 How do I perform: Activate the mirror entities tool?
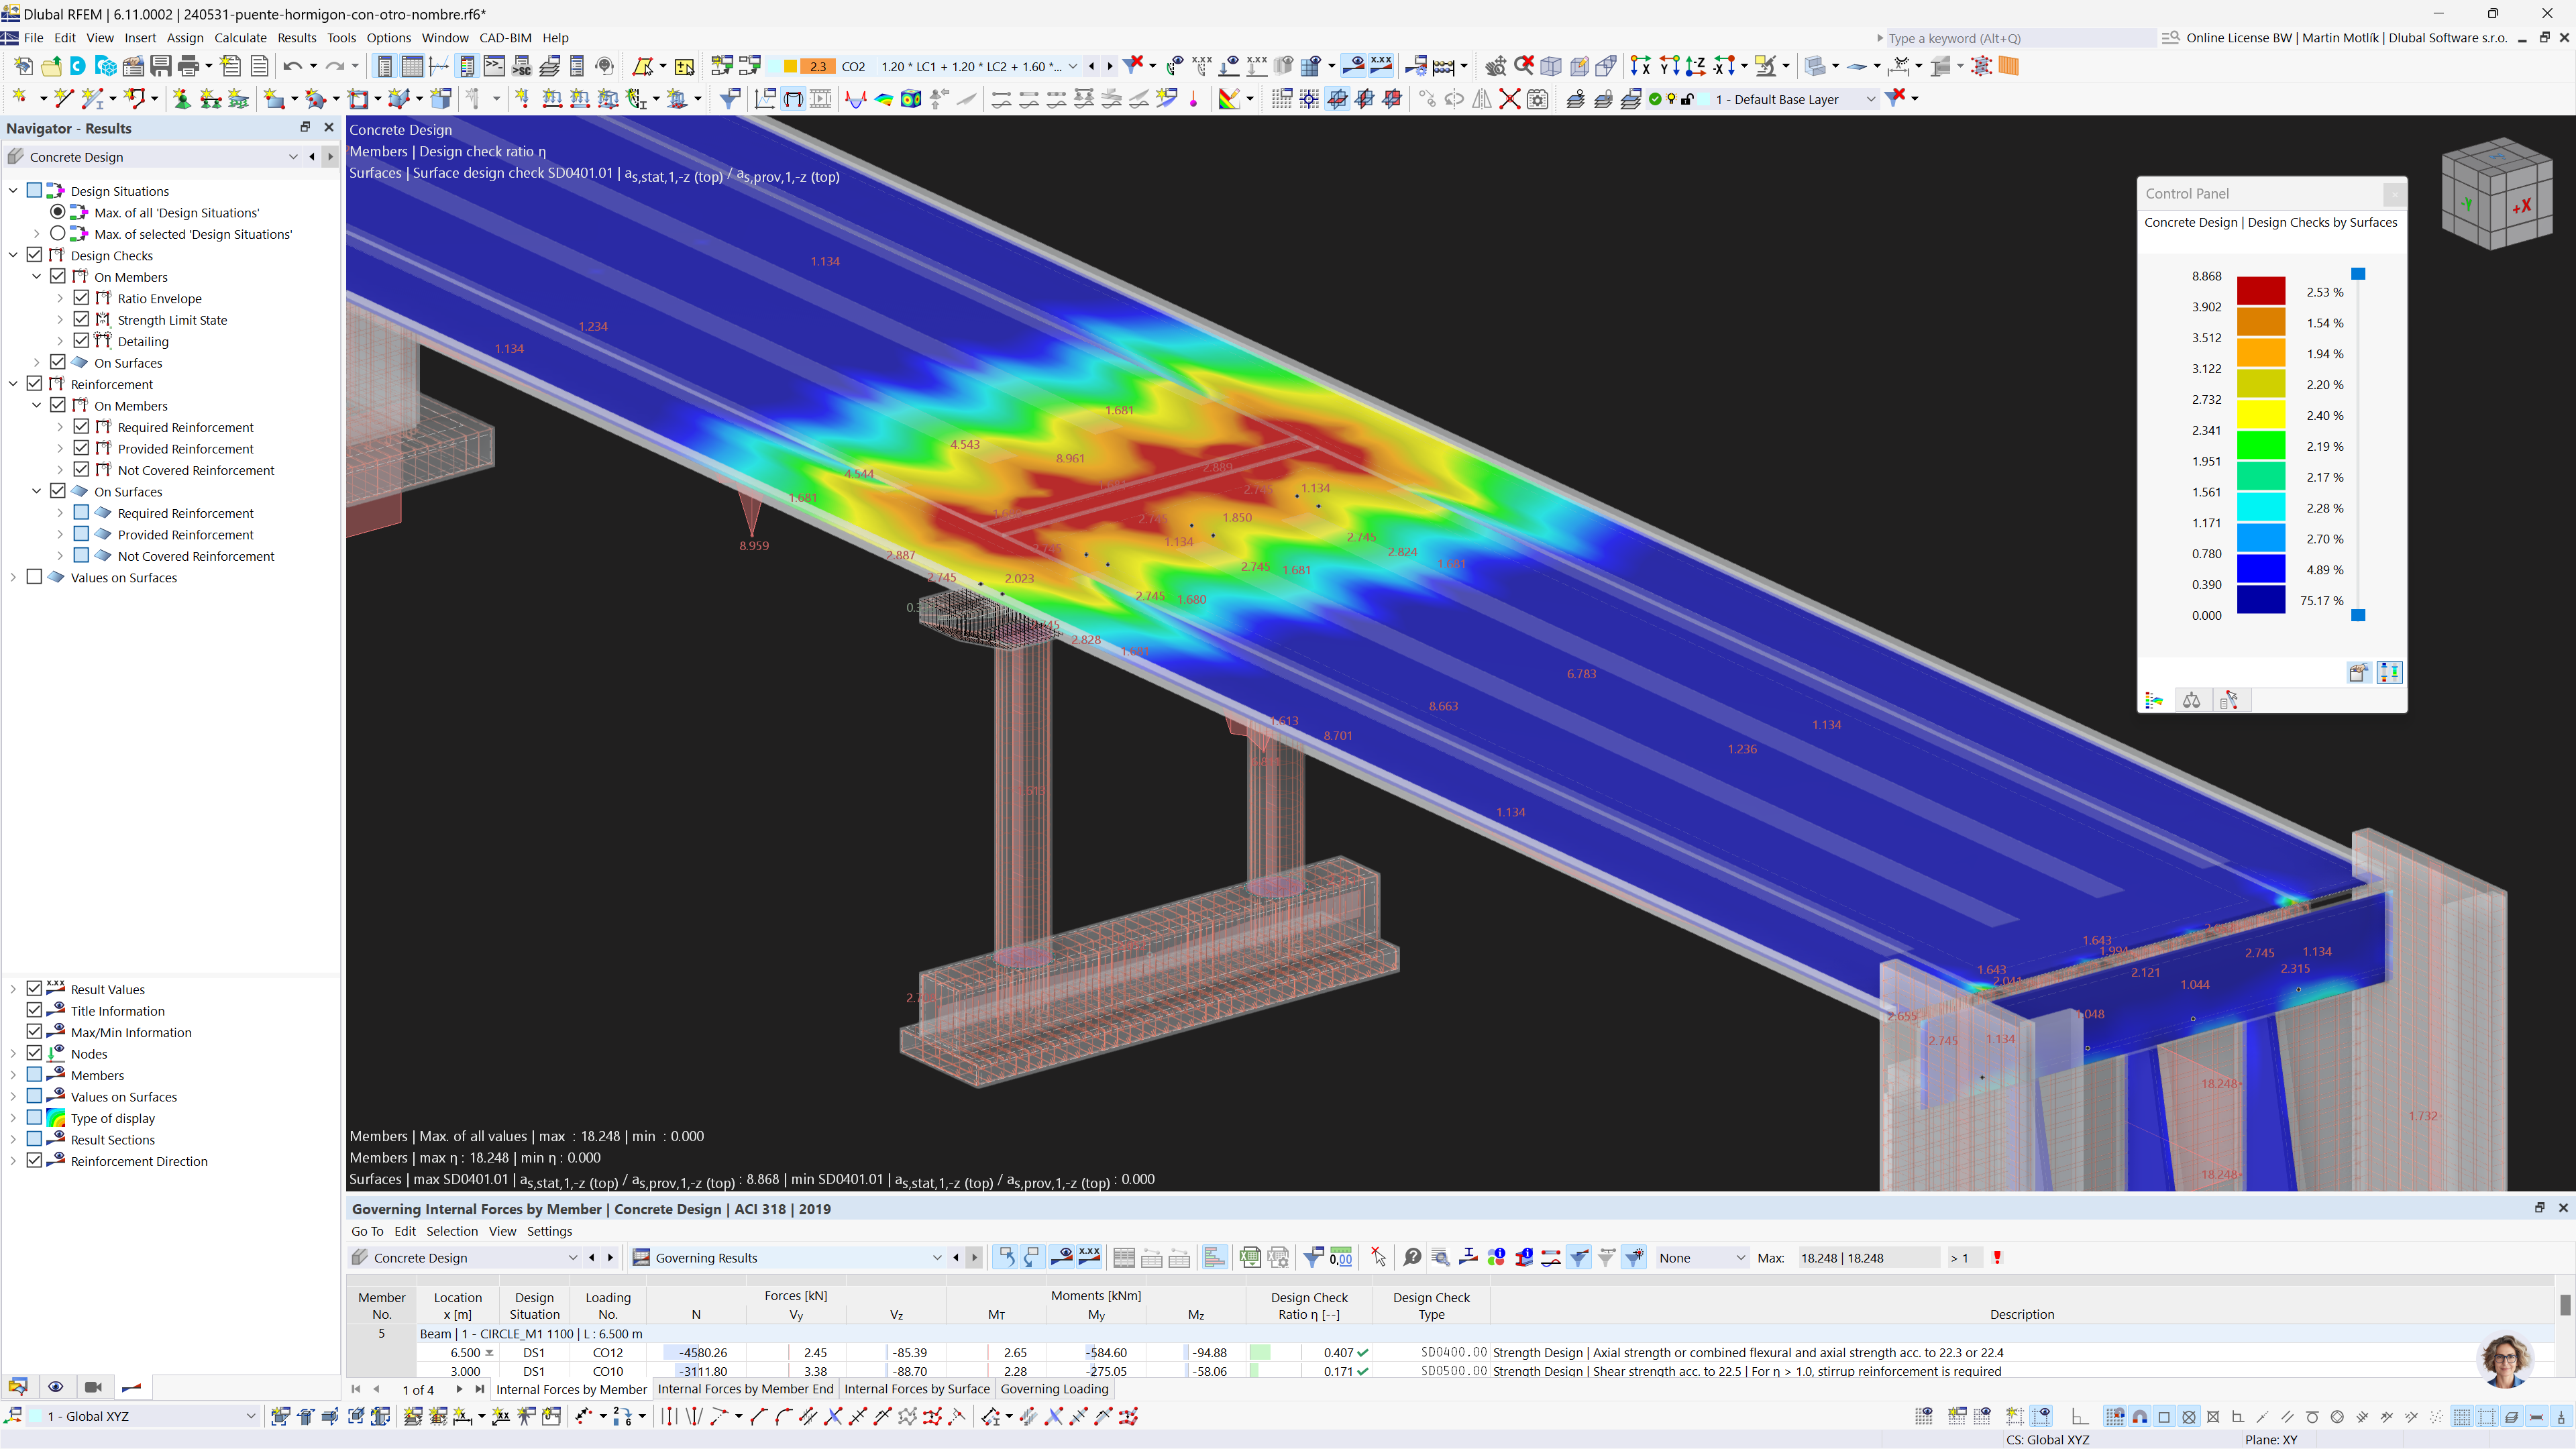1482,99
